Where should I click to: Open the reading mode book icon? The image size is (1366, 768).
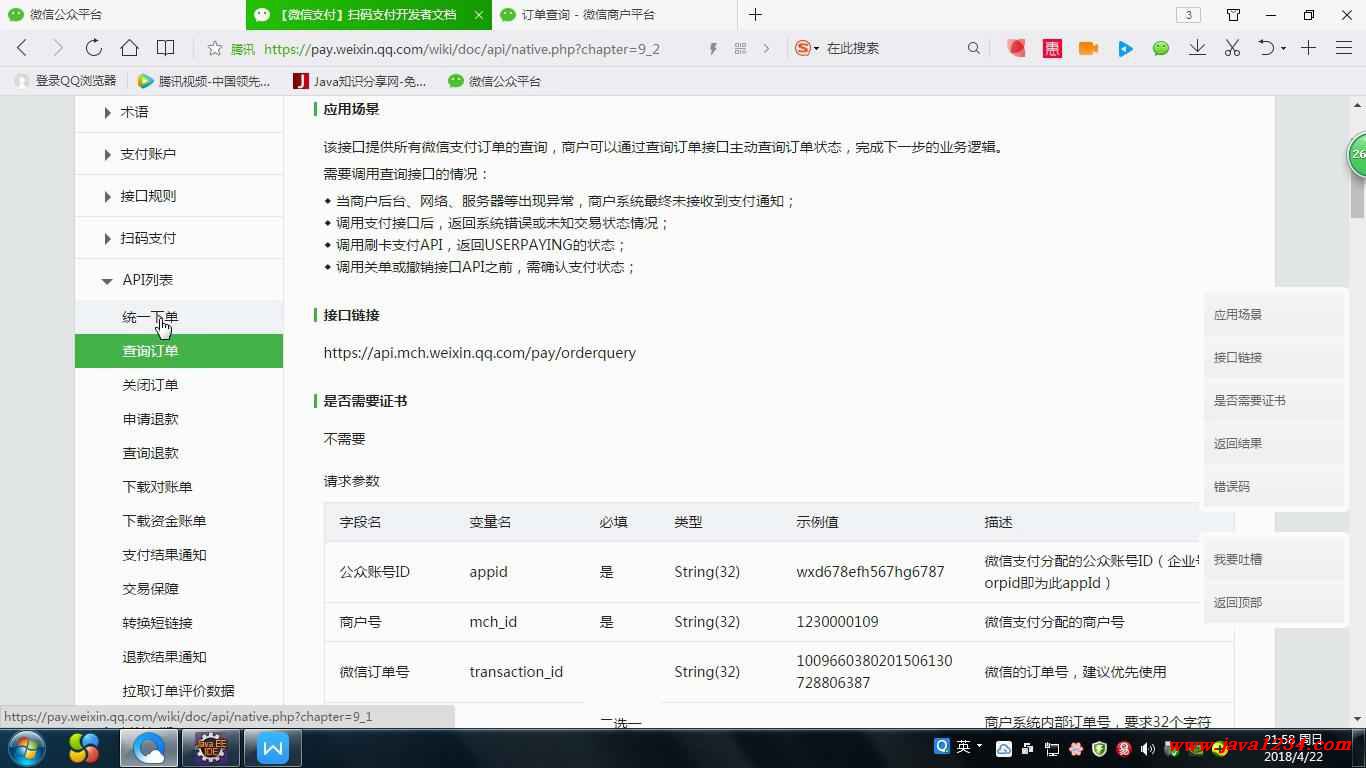tap(166, 48)
